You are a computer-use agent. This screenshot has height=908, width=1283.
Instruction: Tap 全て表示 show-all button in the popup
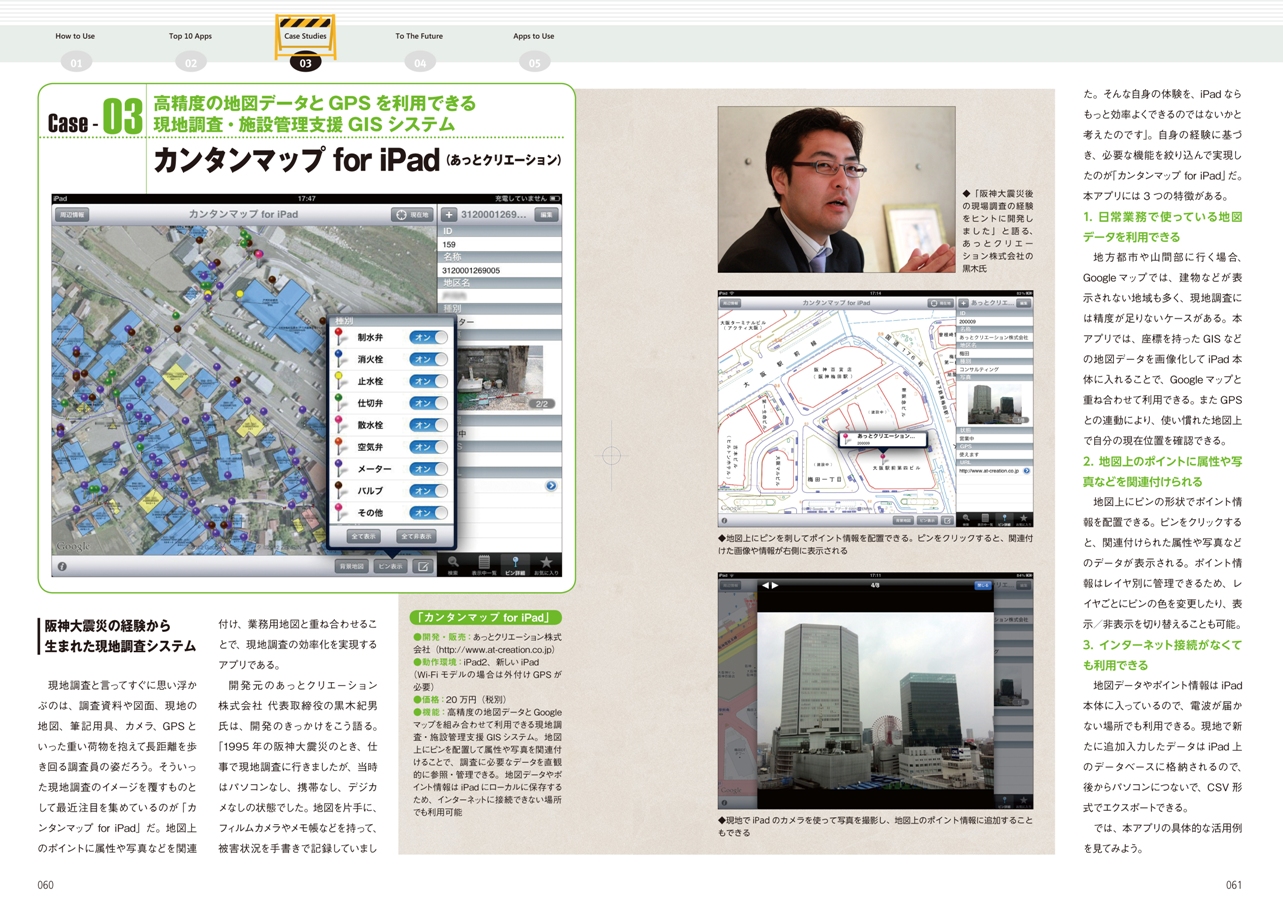[x=364, y=536]
